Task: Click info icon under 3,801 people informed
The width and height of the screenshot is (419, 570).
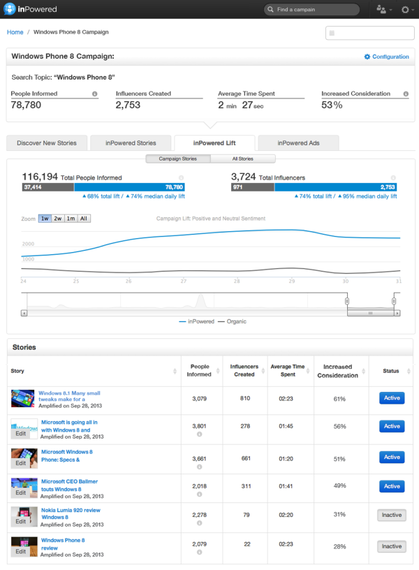Action: tap(199, 434)
